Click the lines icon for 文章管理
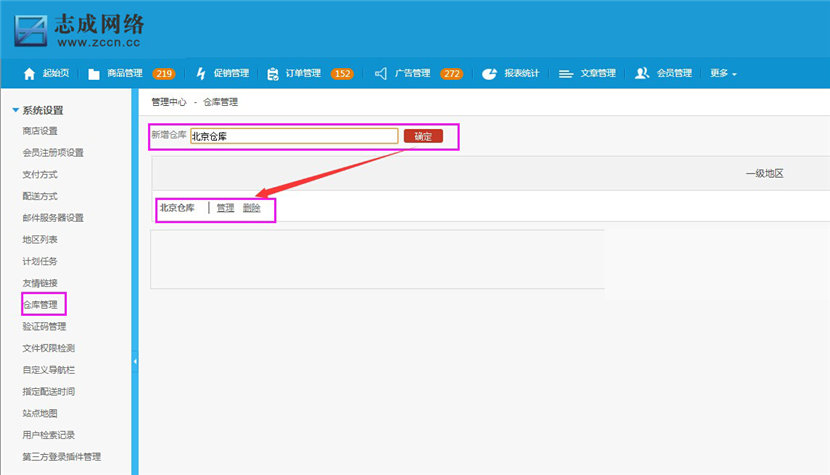Image resolution: width=830 pixels, height=475 pixels. (x=565, y=74)
